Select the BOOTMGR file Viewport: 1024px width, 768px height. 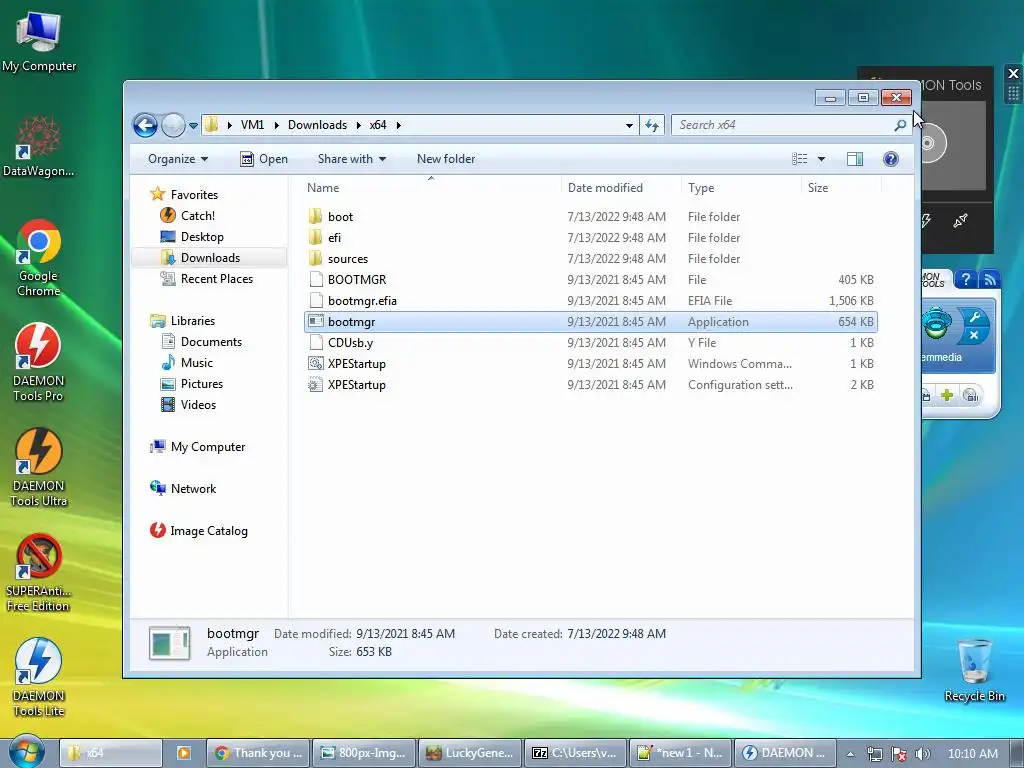[x=590, y=280]
